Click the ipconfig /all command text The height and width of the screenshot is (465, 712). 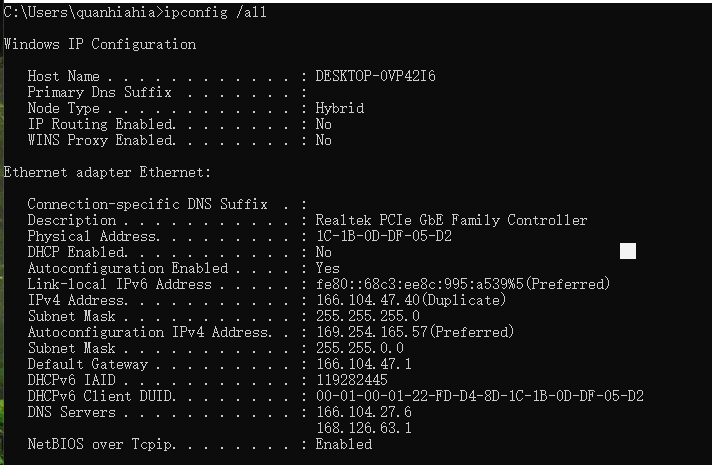pos(215,12)
